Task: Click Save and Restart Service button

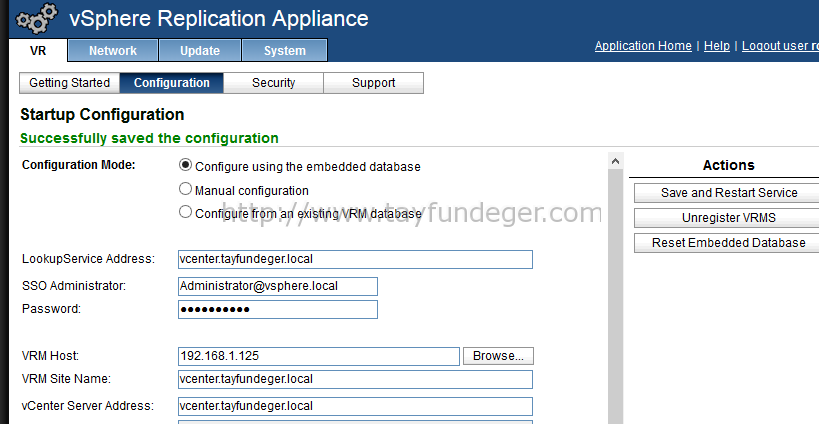Action: point(729,193)
